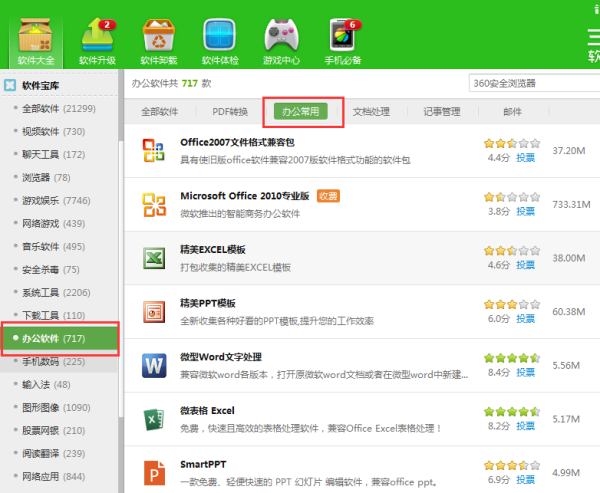Open the 软件卸载 uninstall icon

[158, 41]
